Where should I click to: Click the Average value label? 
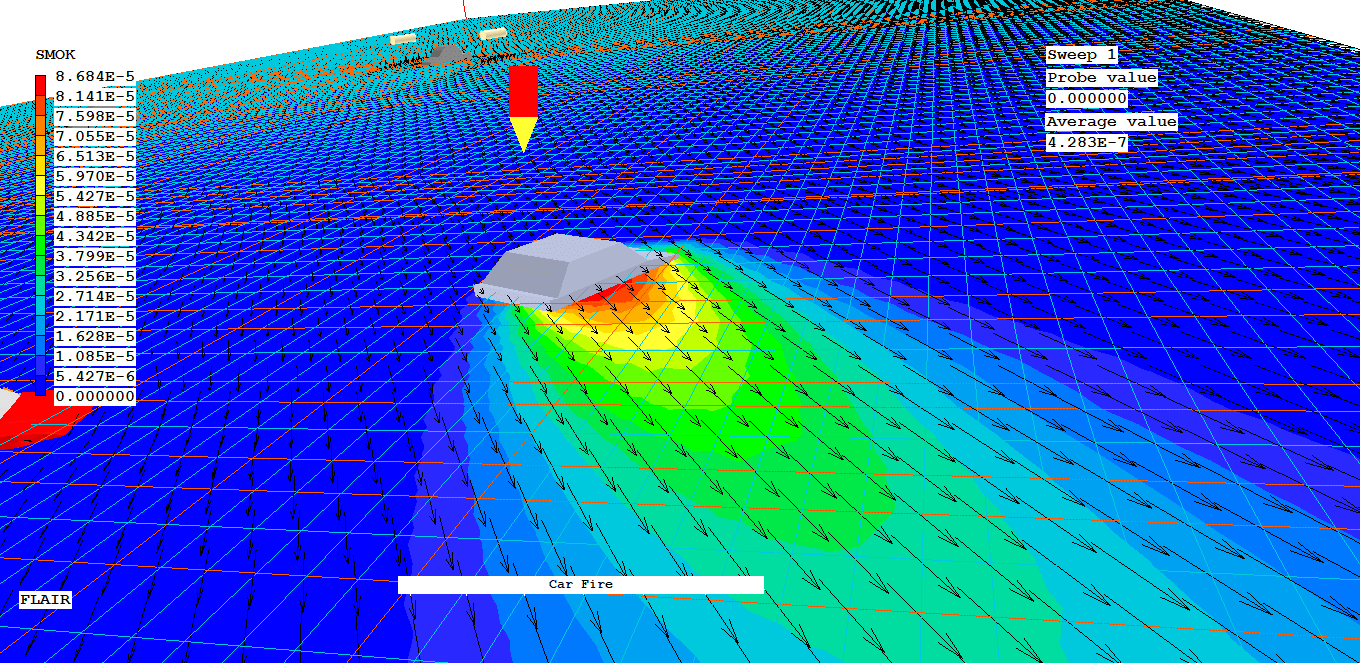tap(1111, 121)
